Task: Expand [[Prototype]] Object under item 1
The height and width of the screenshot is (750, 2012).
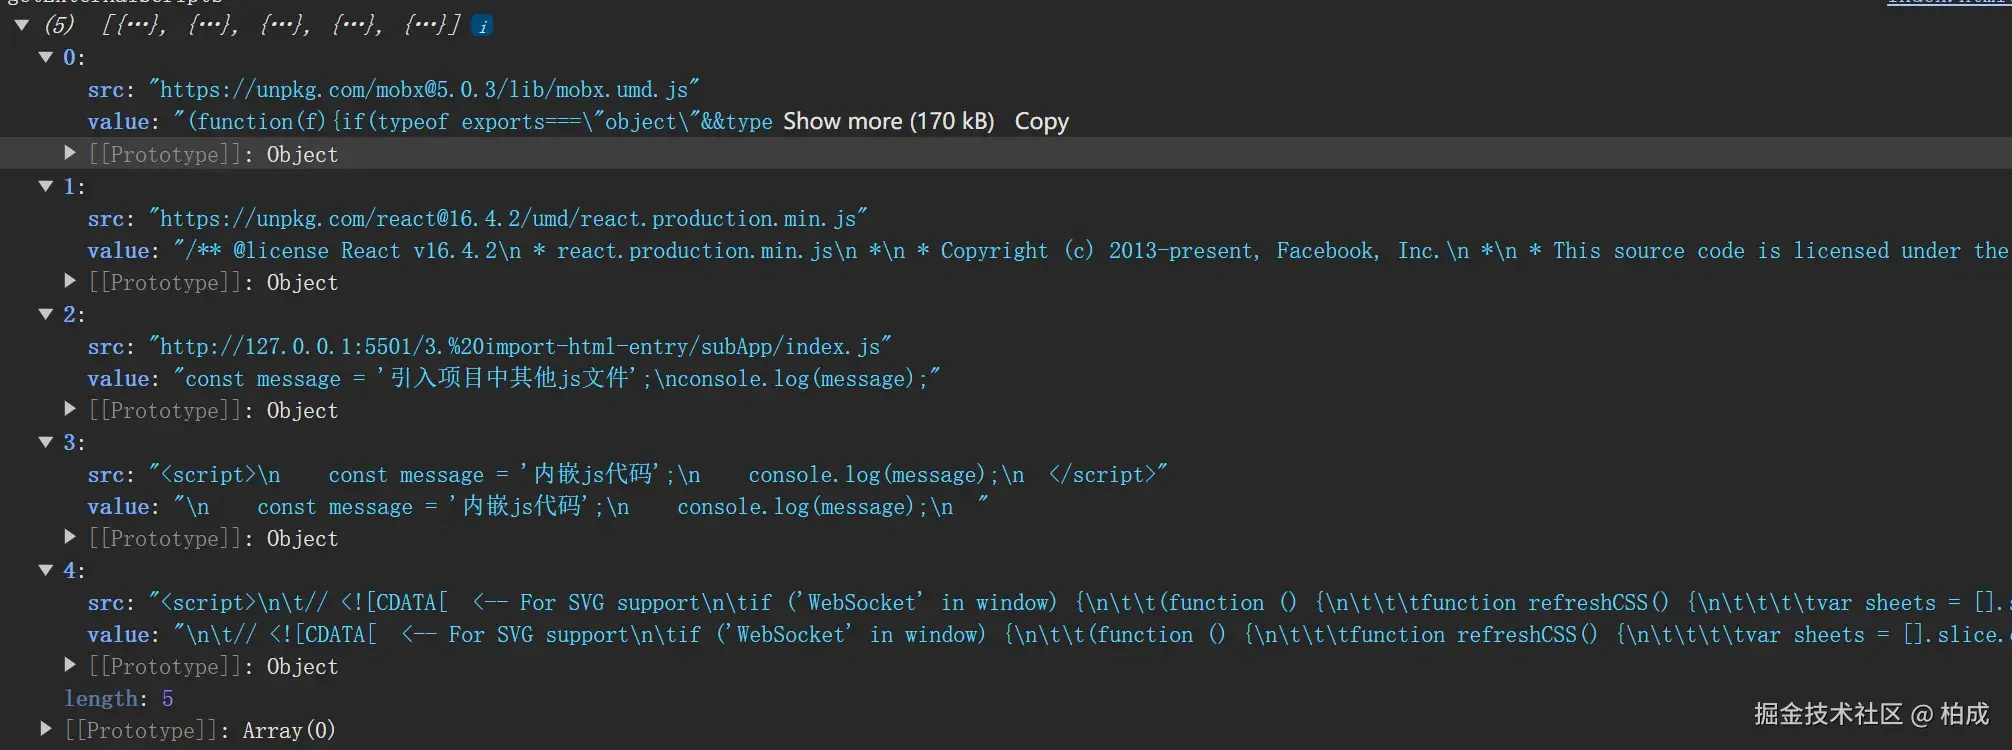Action: pyautogui.click(x=70, y=281)
